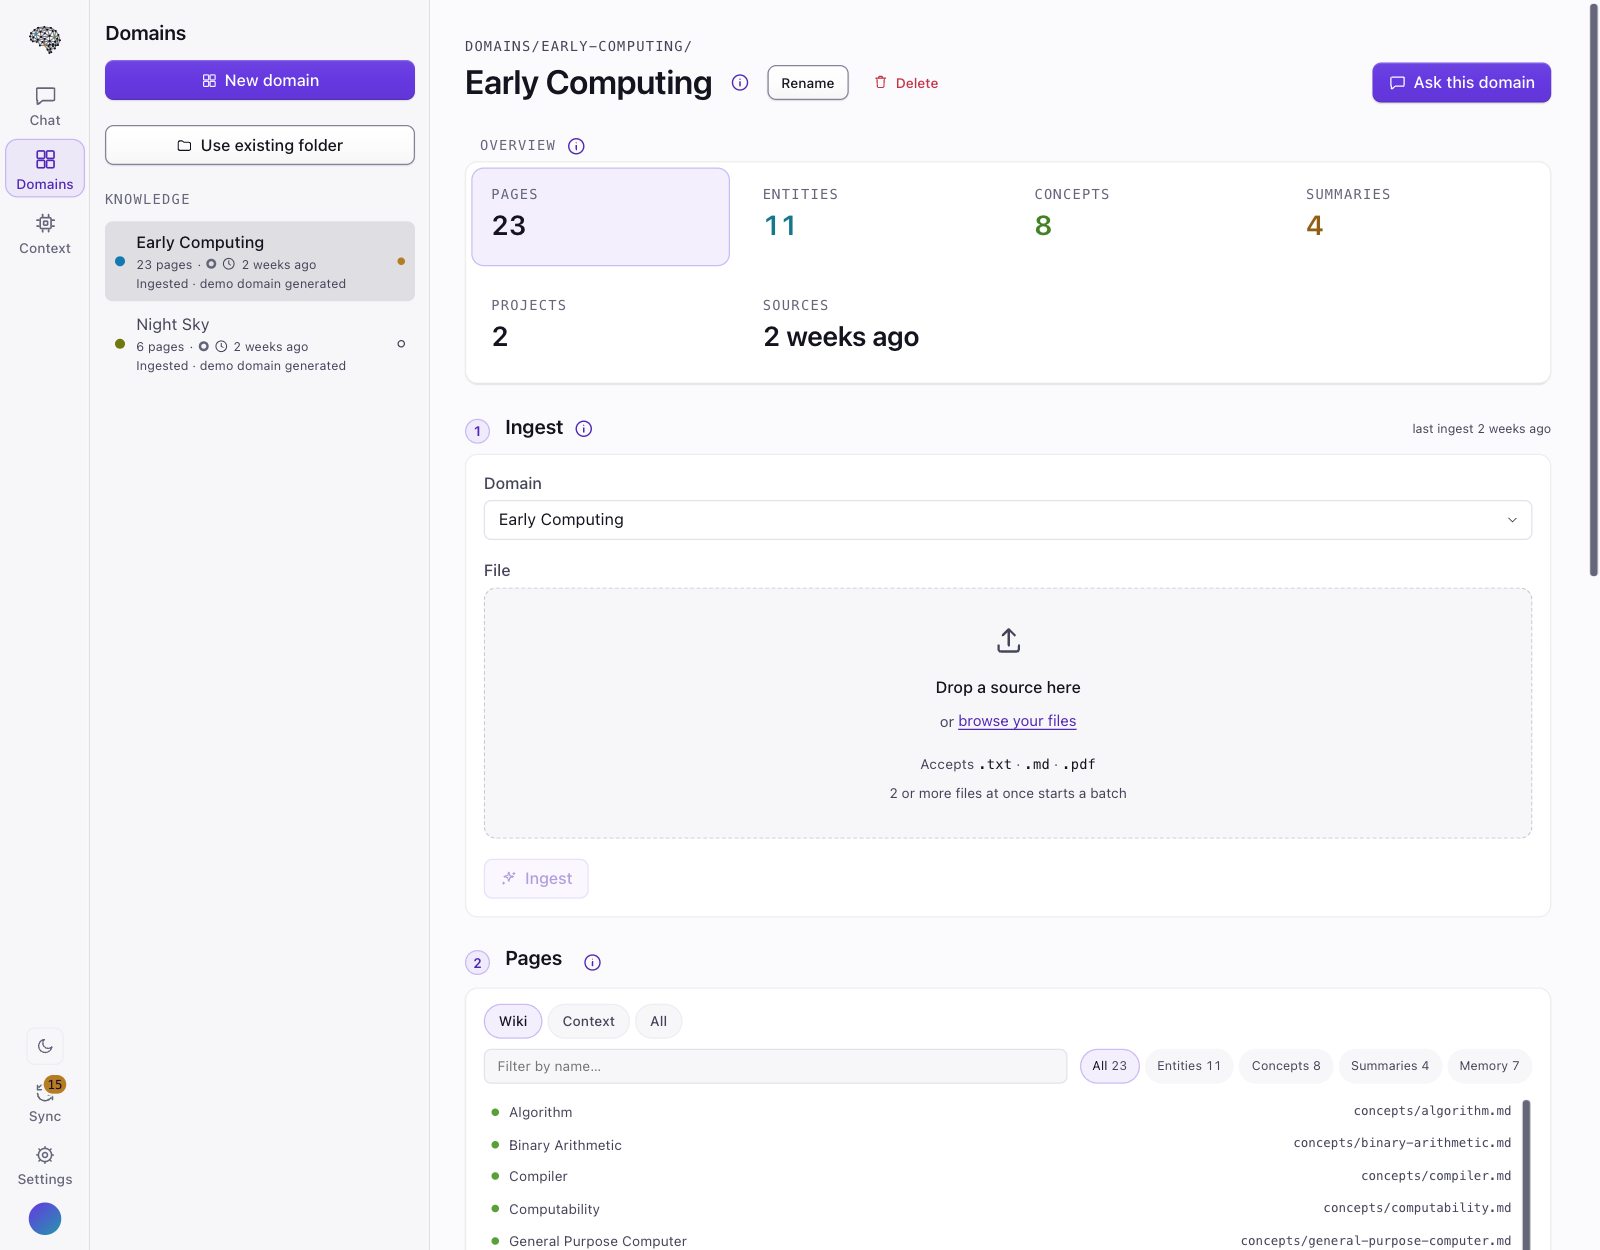
Task: Click the upload icon in drop zone
Action: pyautogui.click(x=1008, y=640)
